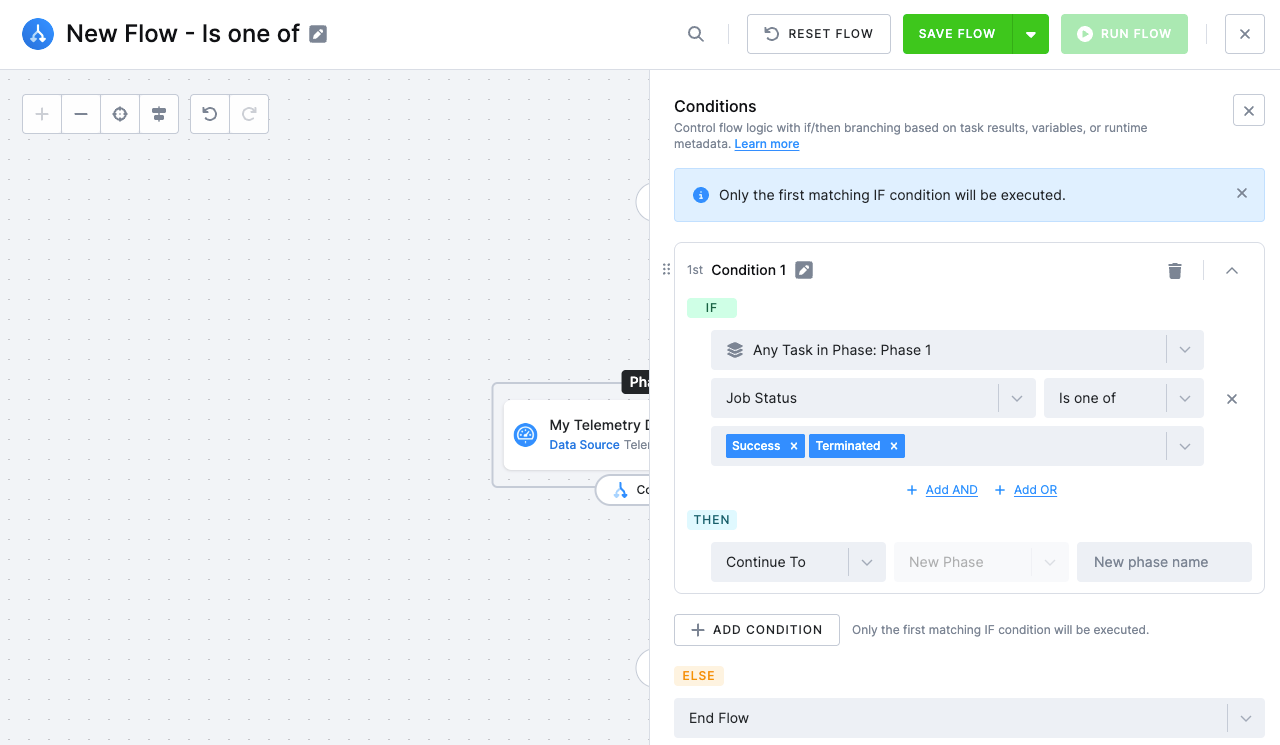The width and height of the screenshot is (1280, 745).
Task: Click the auto-align layout icon
Action: pos(159,114)
